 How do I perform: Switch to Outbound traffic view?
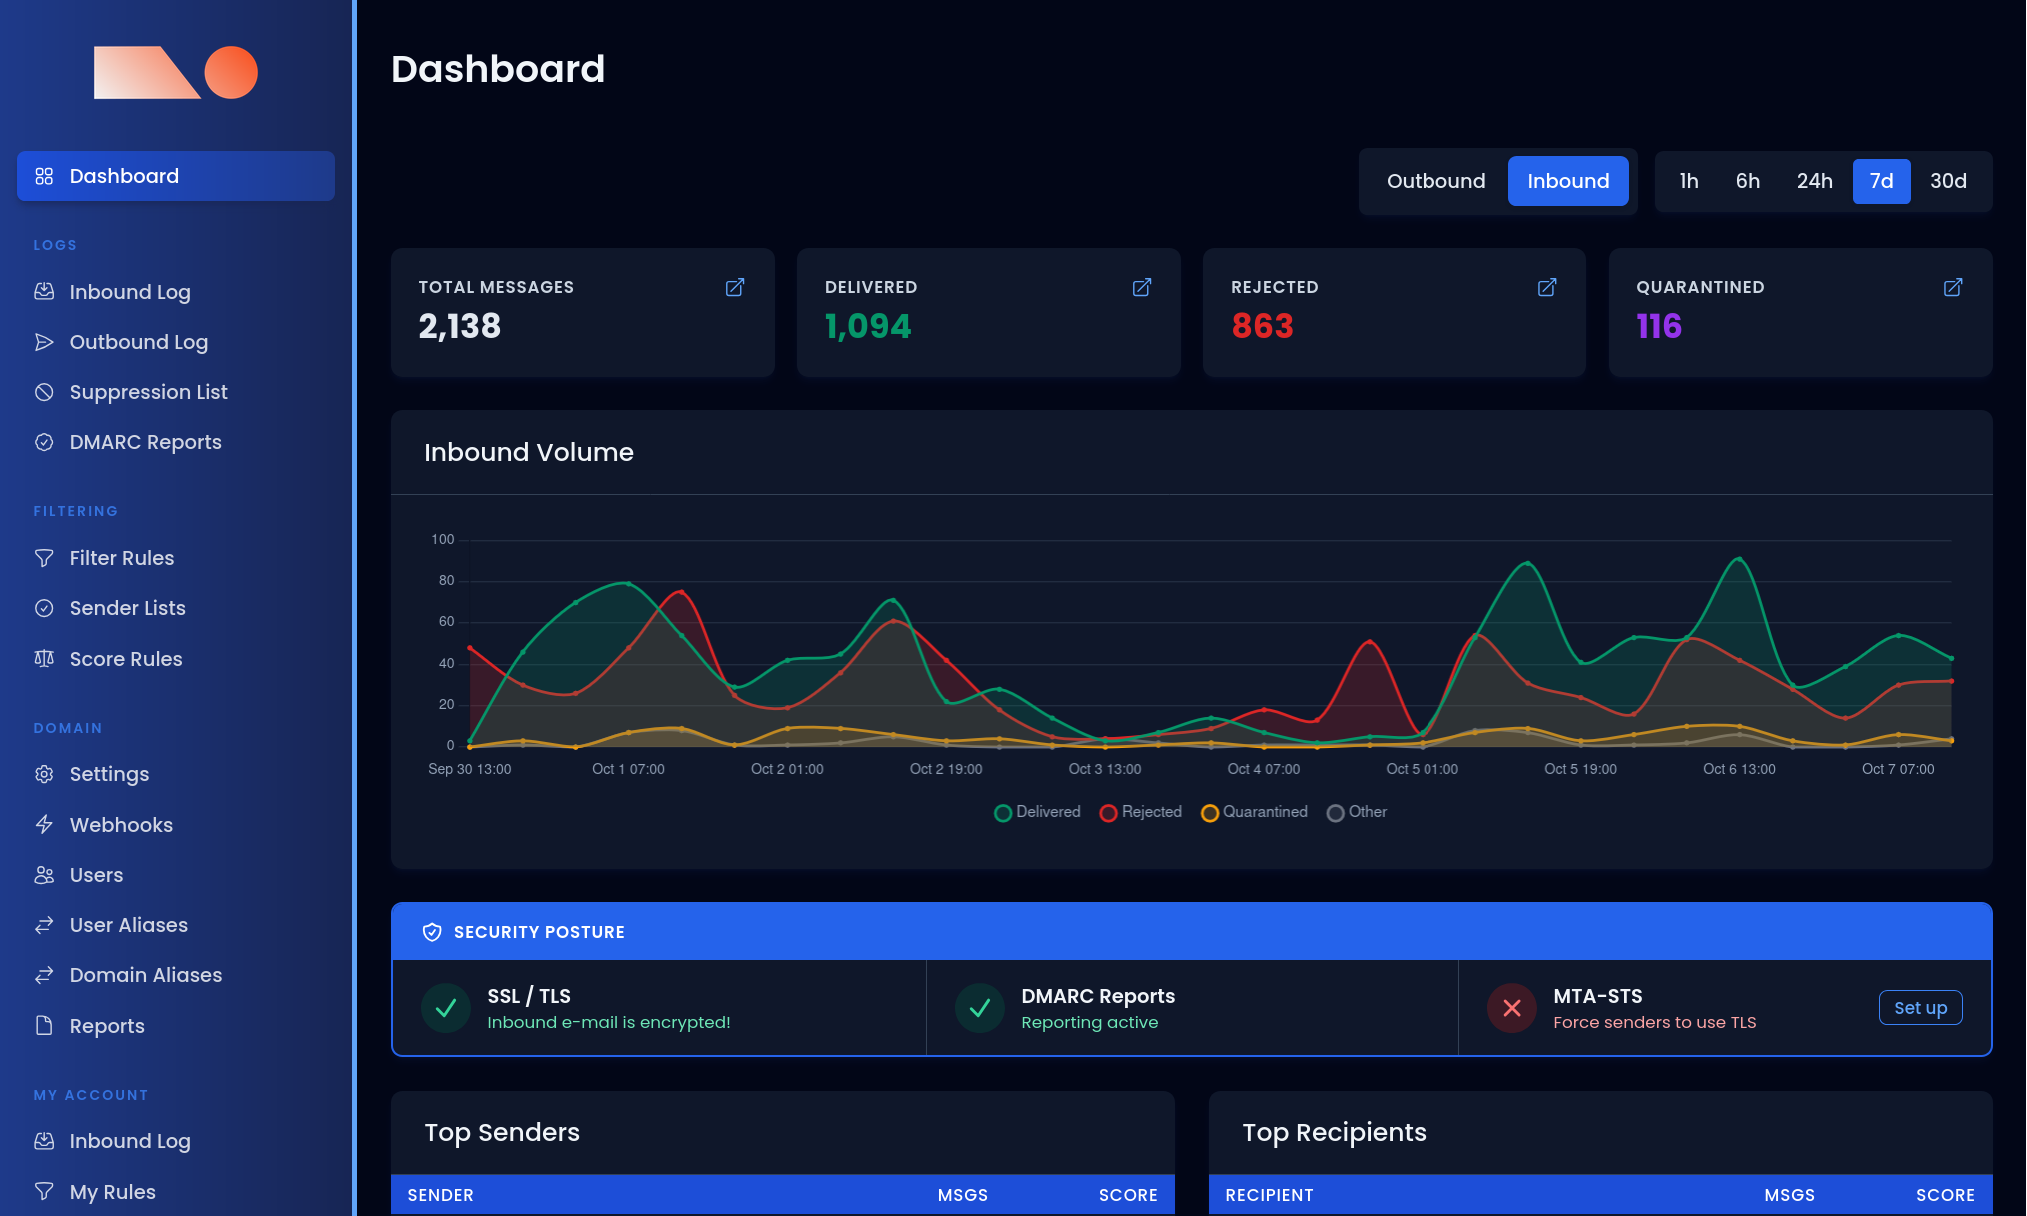coord(1435,181)
